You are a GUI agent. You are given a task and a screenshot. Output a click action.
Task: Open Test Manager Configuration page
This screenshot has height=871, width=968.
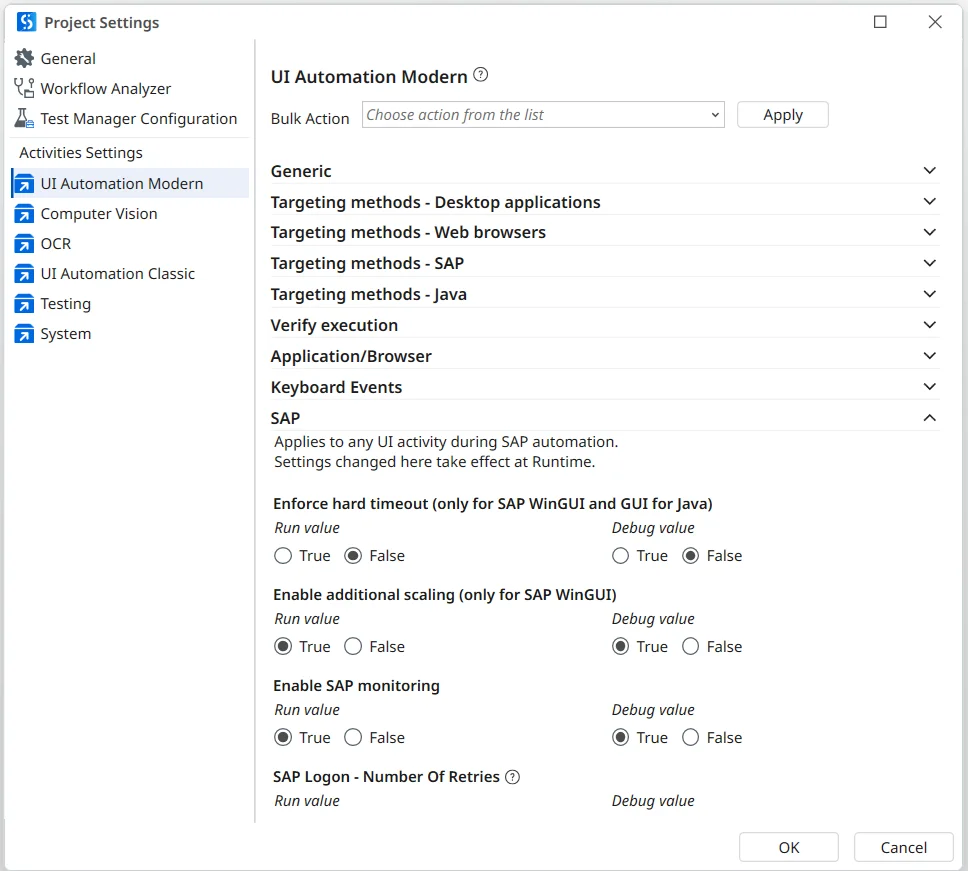pos(139,119)
